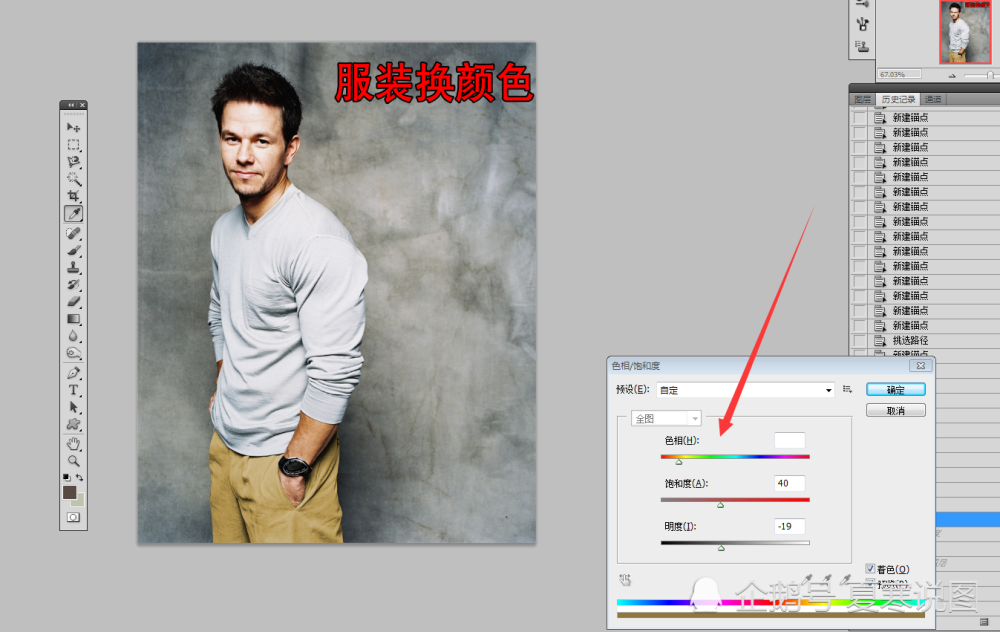Click the 色相 hue slider handle
This screenshot has width=1000, height=632.
click(x=679, y=462)
